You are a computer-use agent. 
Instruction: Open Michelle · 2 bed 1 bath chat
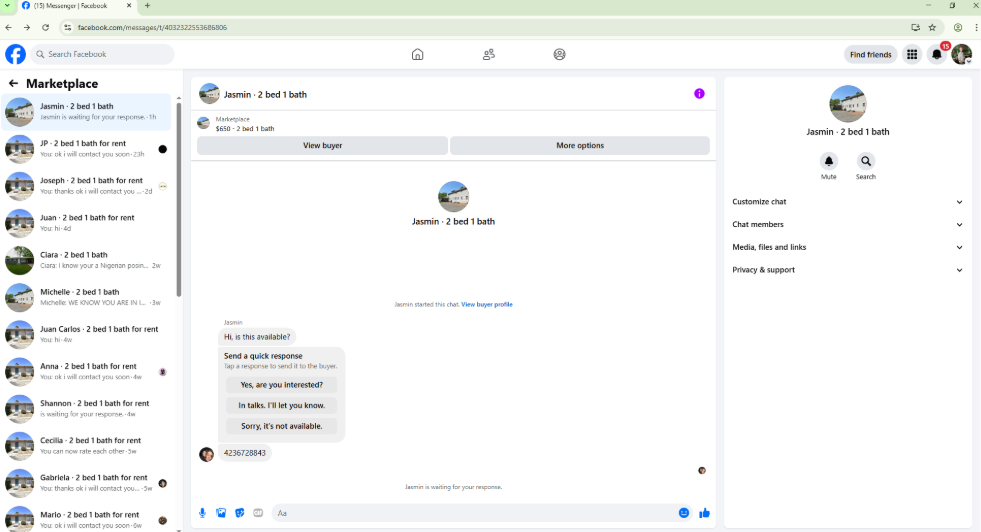[86, 297]
